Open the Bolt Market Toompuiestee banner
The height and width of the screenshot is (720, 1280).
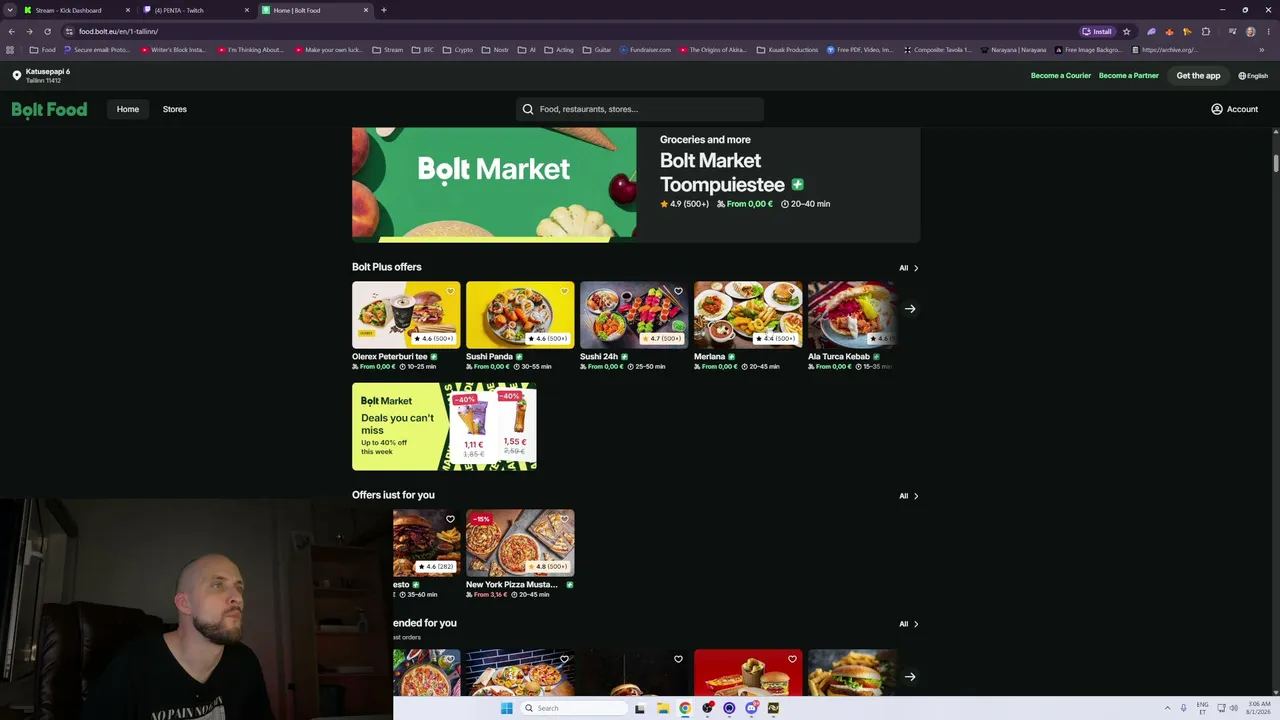click(636, 185)
